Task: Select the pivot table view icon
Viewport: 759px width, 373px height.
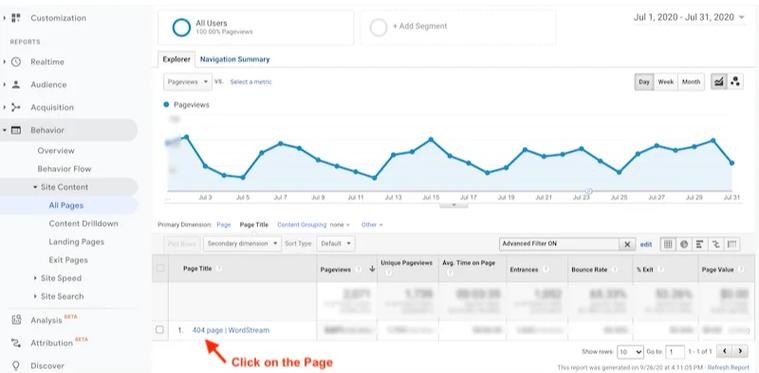Action: point(731,244)
